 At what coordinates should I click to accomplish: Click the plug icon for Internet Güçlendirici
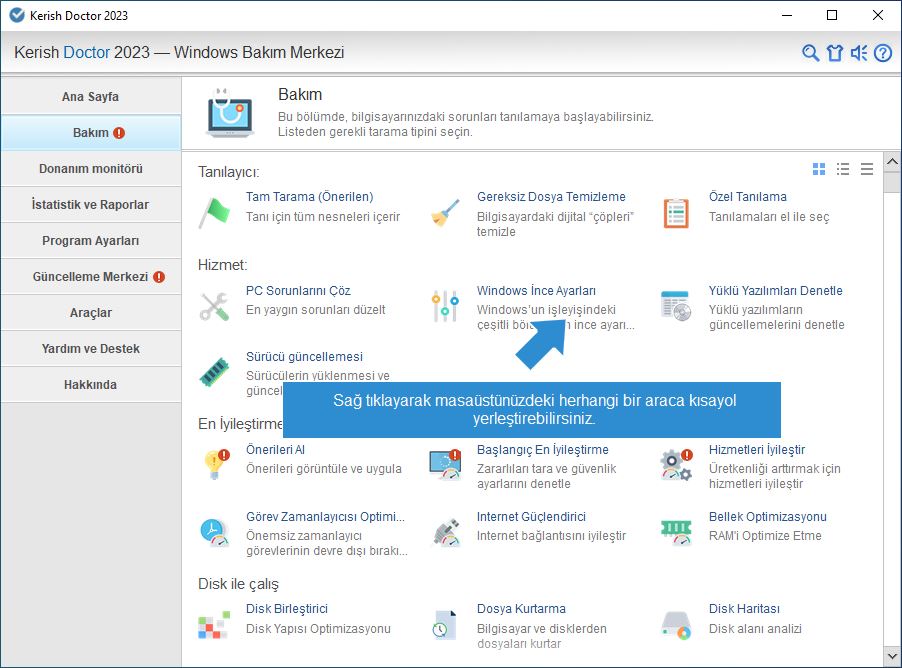click(x=446, y=532)
